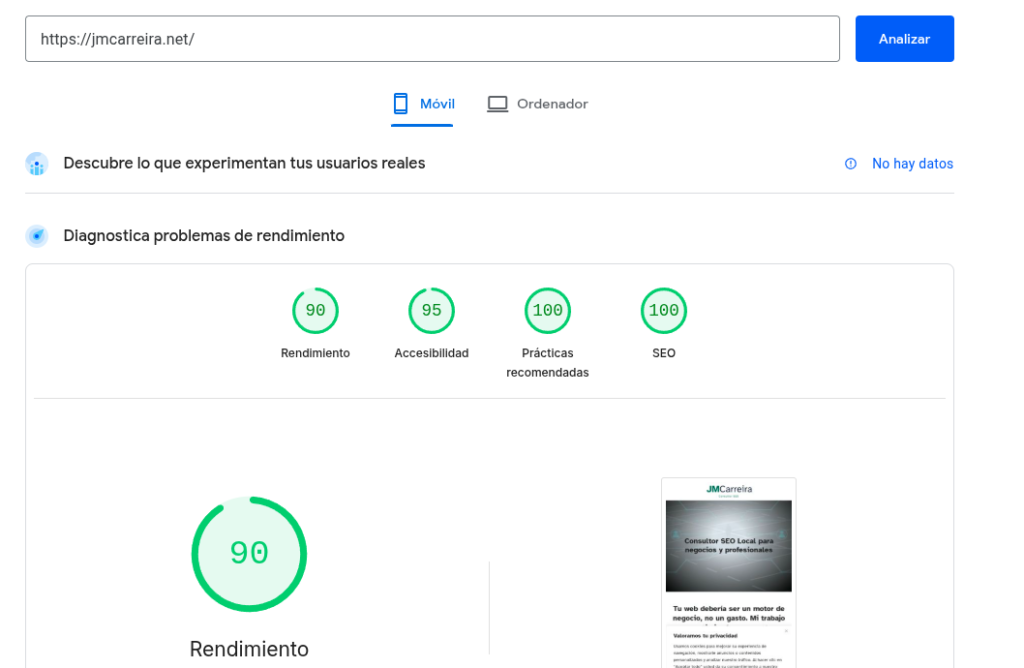Click the large circular Rendimiento 90 progress ring
This screenshot has width=1024, height=668.
248,553
